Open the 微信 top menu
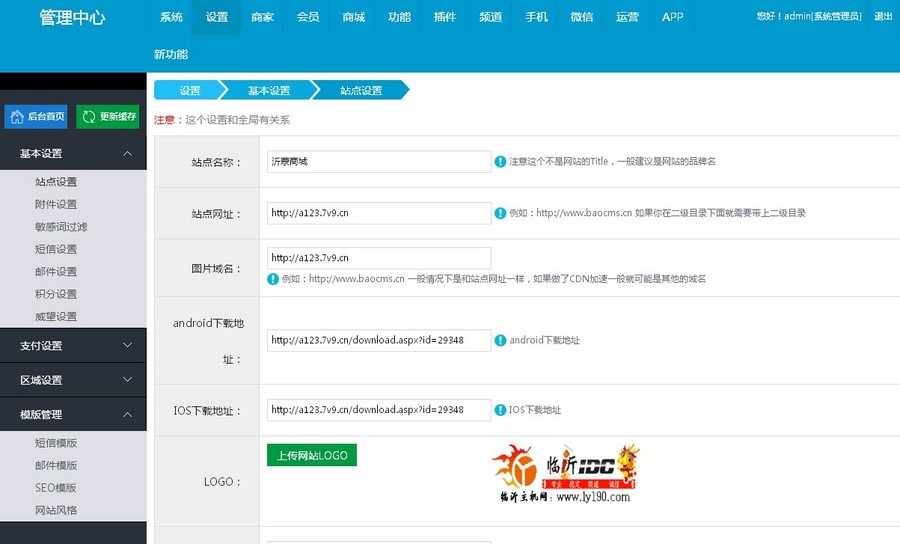This screenshot has width=900, height=544. coord(581,17)
